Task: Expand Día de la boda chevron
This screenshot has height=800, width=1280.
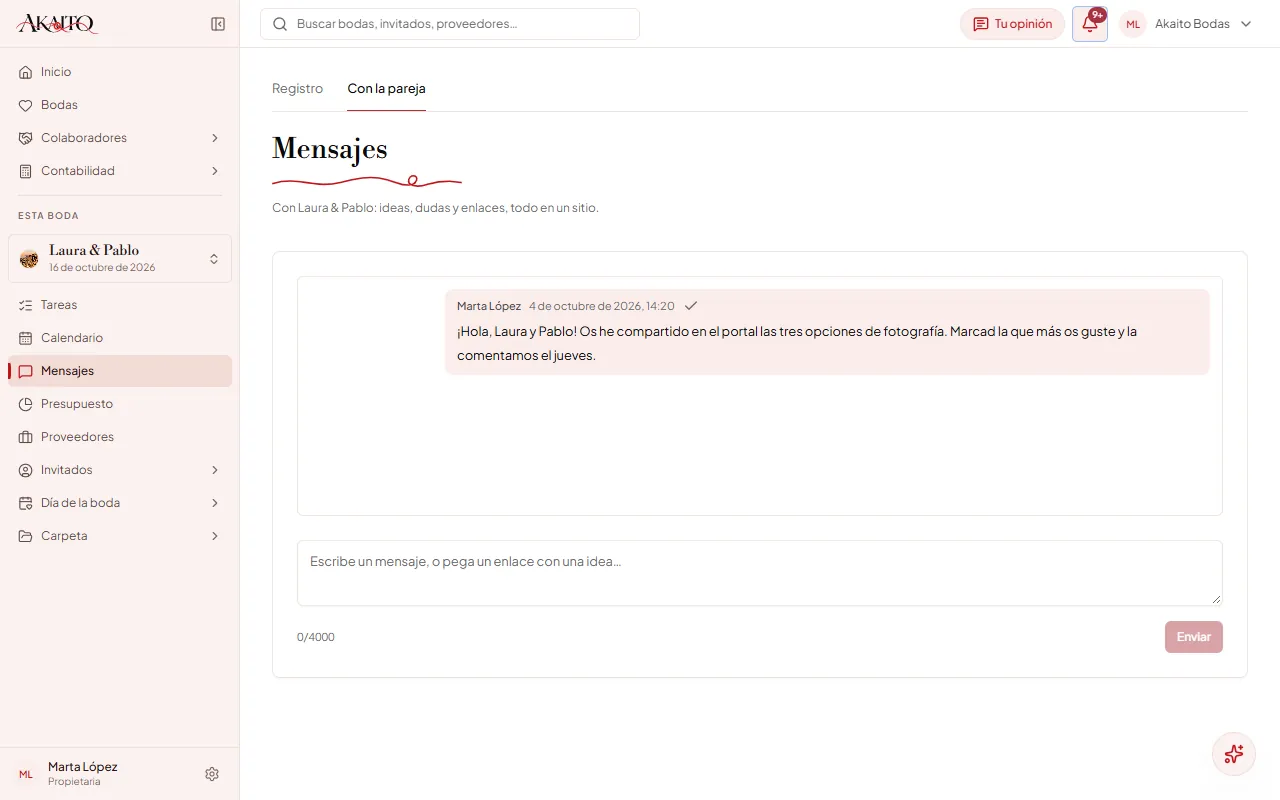Action: point(214,503)
